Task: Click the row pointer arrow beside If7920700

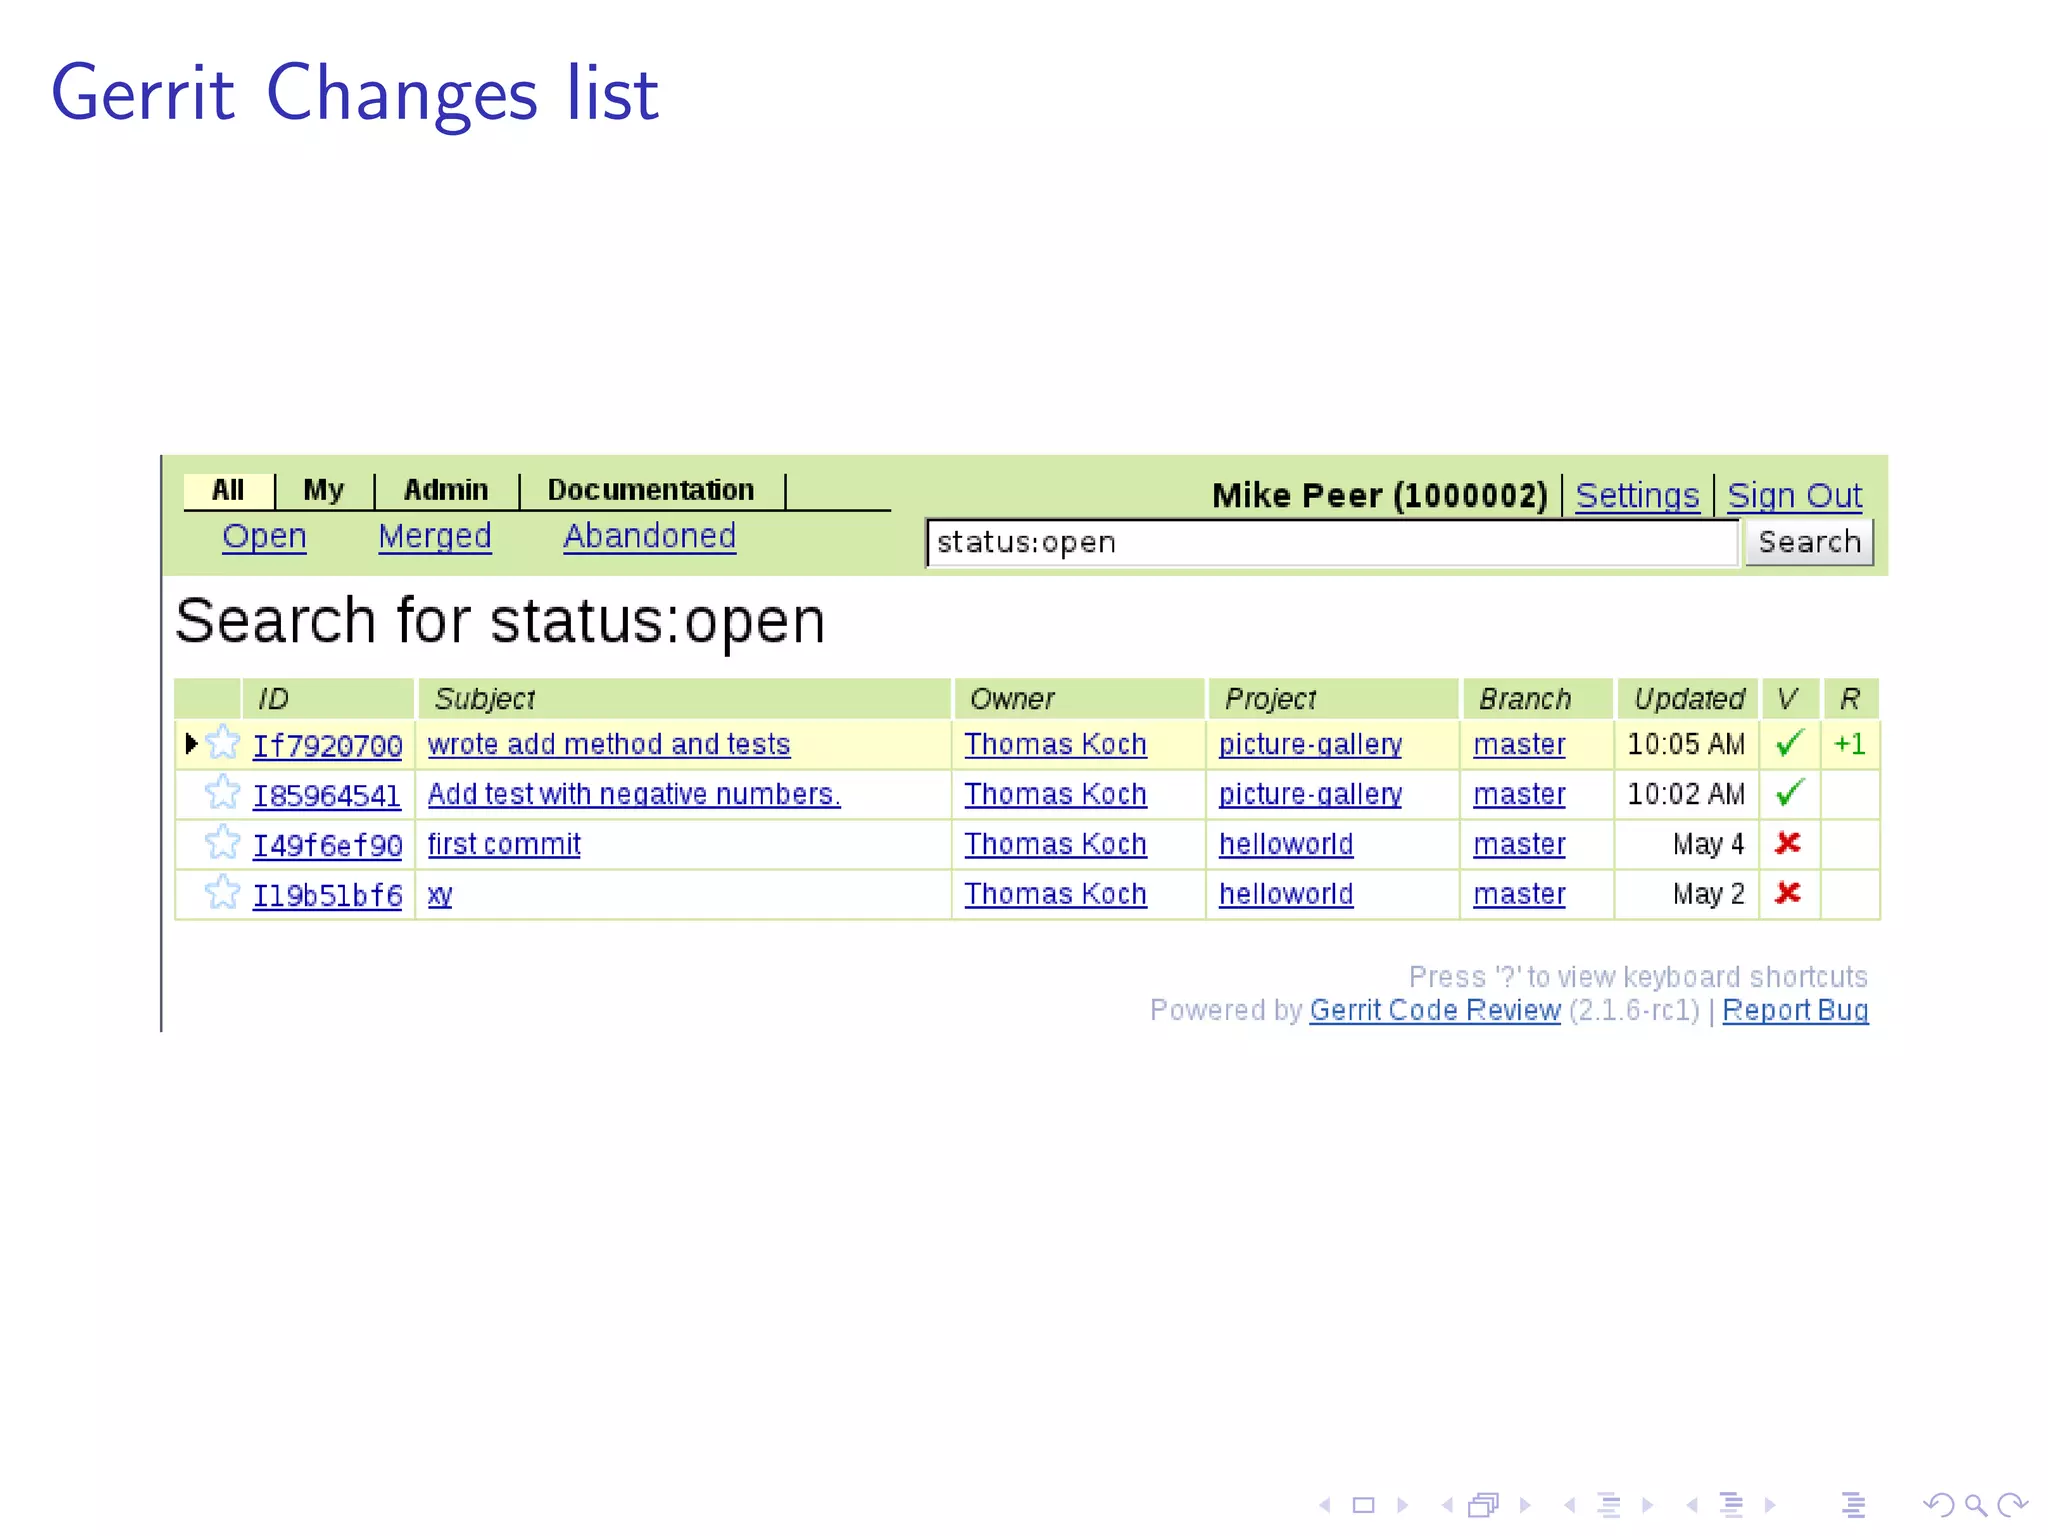Action: [191, 743]
